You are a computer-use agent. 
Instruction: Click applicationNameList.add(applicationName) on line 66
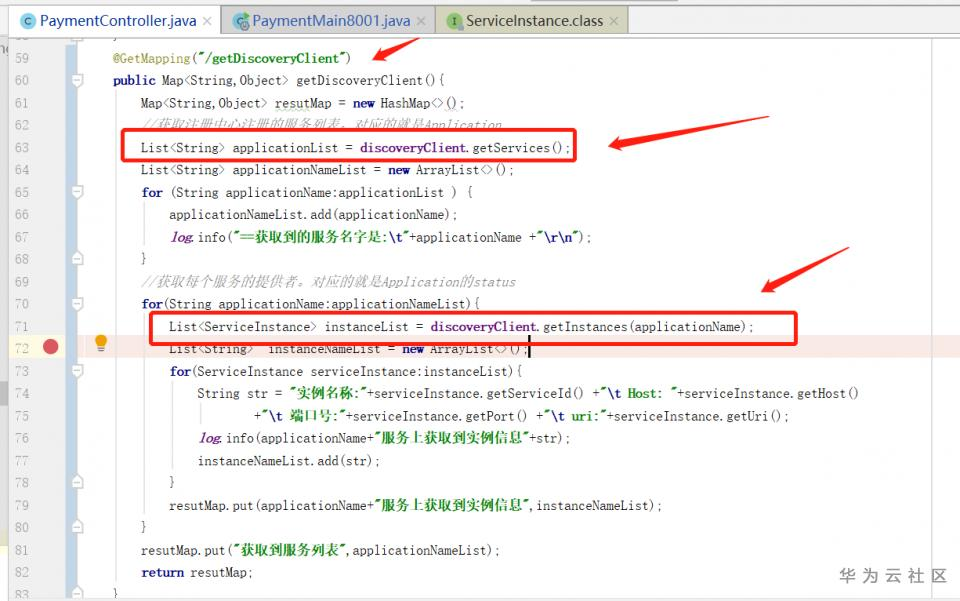[x=309, y=214]
